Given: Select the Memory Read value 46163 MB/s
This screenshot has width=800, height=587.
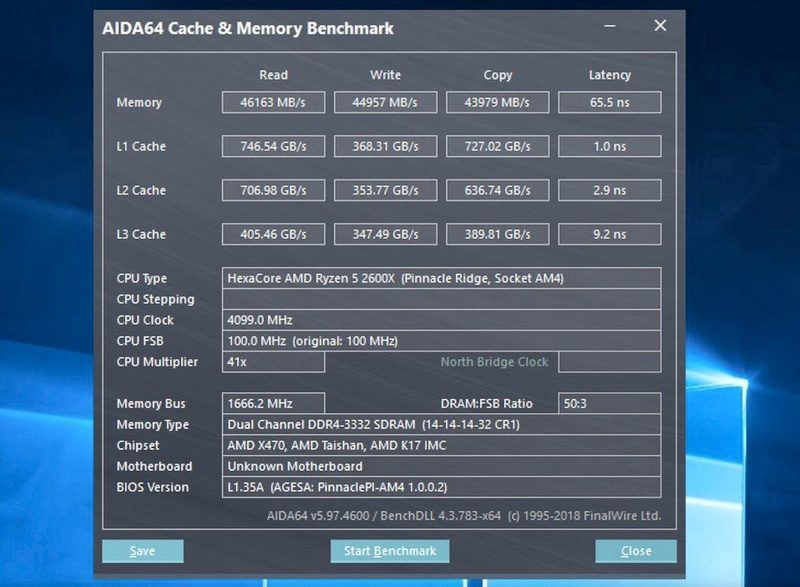Looking at the screenshot, I should pyautogui.click(x=273, y=103).
